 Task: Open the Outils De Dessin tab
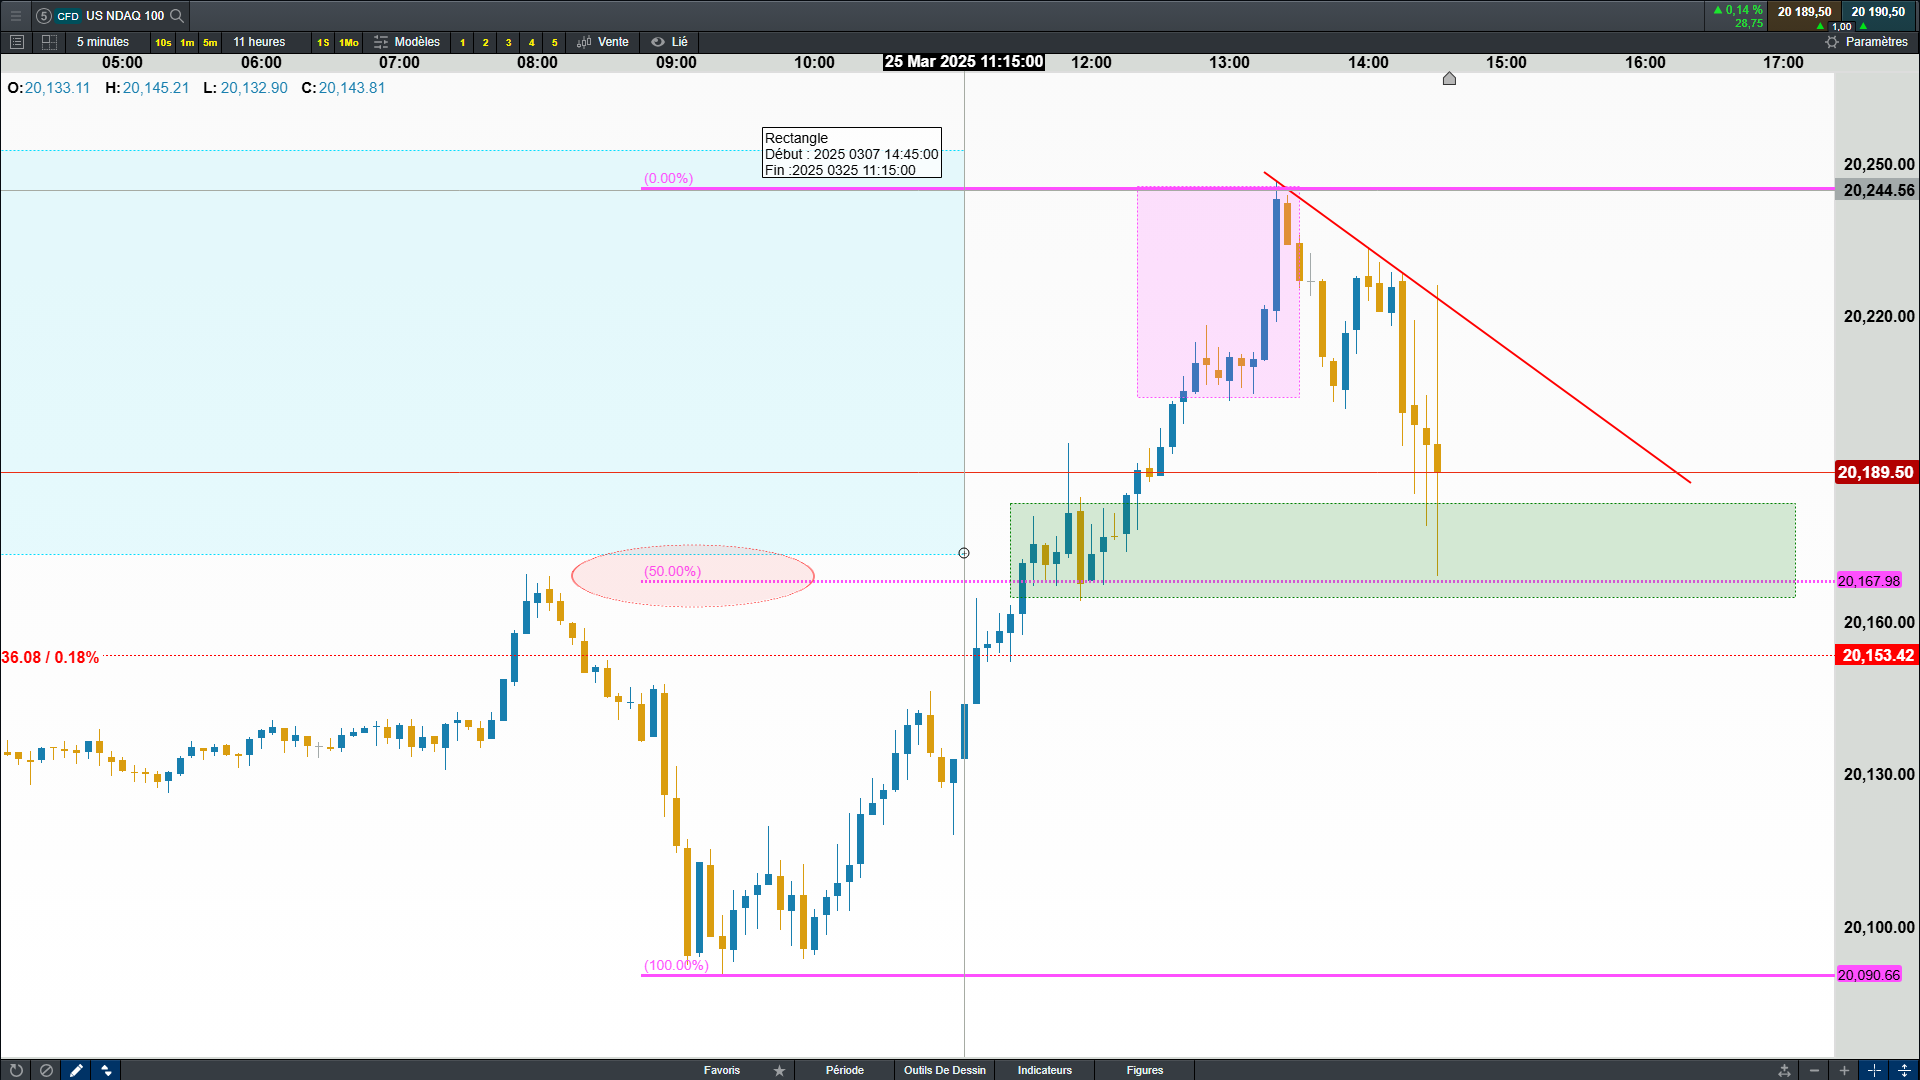(944, 1070)
